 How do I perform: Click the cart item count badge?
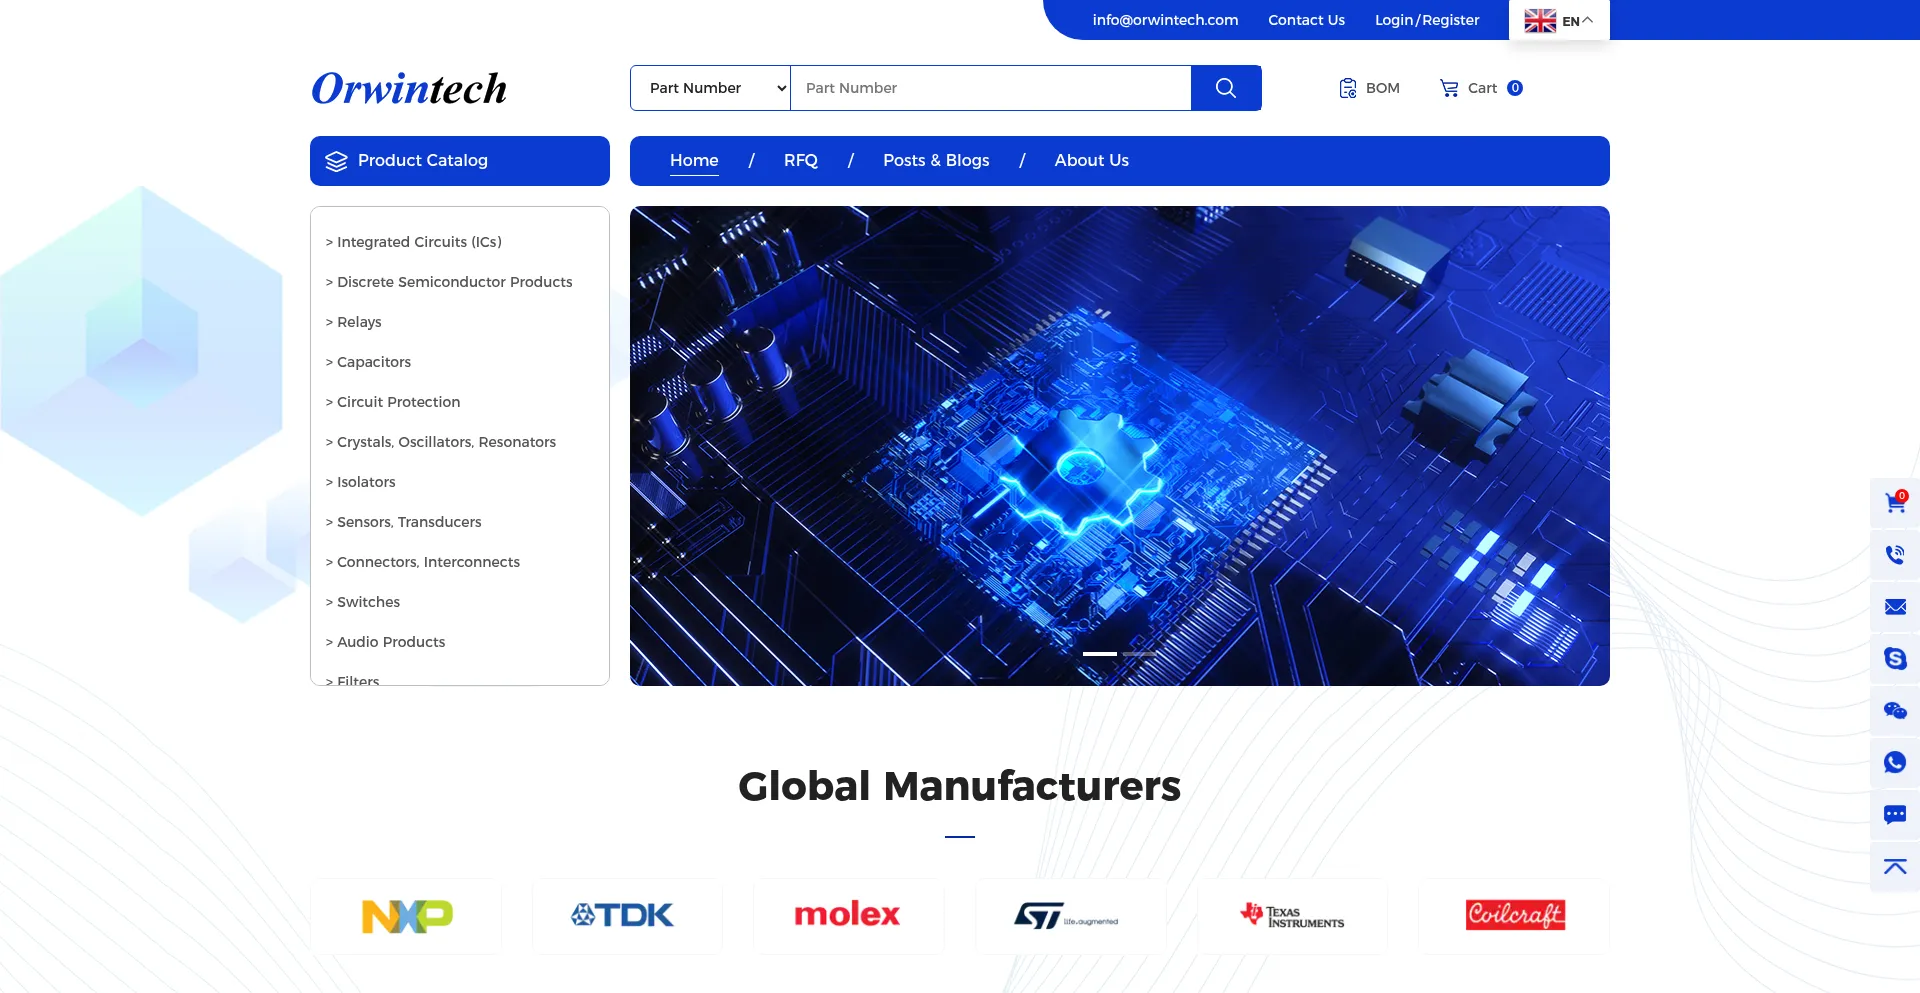tap(1515, 88)
